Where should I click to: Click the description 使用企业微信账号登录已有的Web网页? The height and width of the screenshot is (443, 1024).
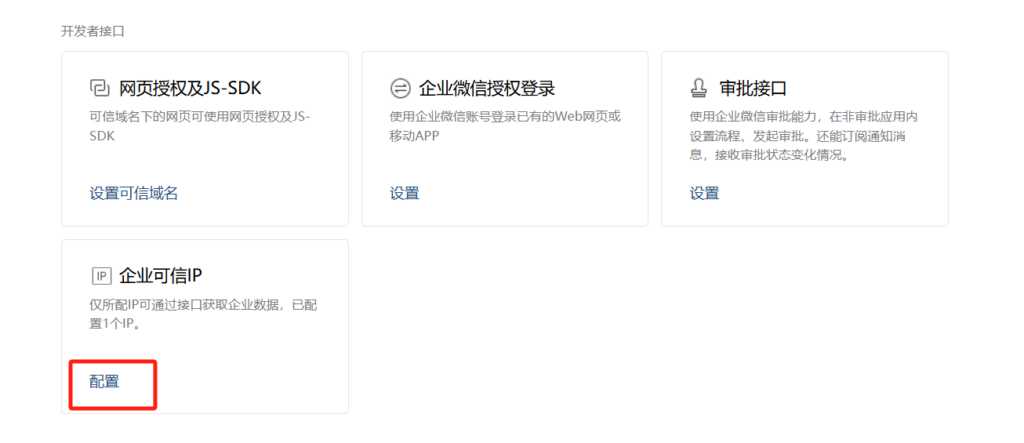coord(505,125)
